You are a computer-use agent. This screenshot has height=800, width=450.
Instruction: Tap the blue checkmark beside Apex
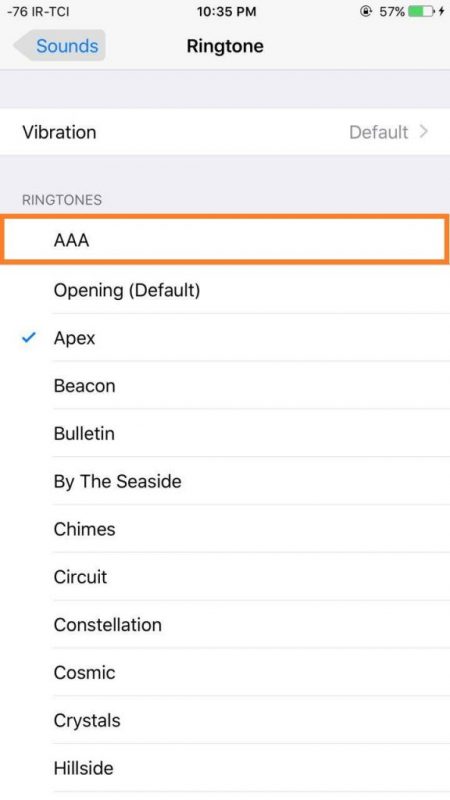click(29, 337)
